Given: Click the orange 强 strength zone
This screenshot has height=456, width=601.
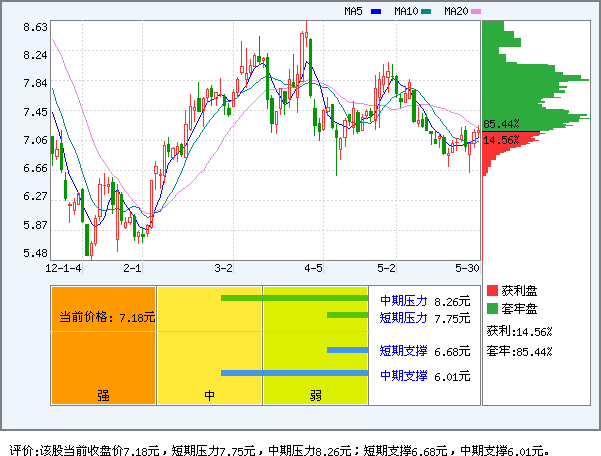Looking at the screenshot, I should pyautogui.click(x=102, y=394).
